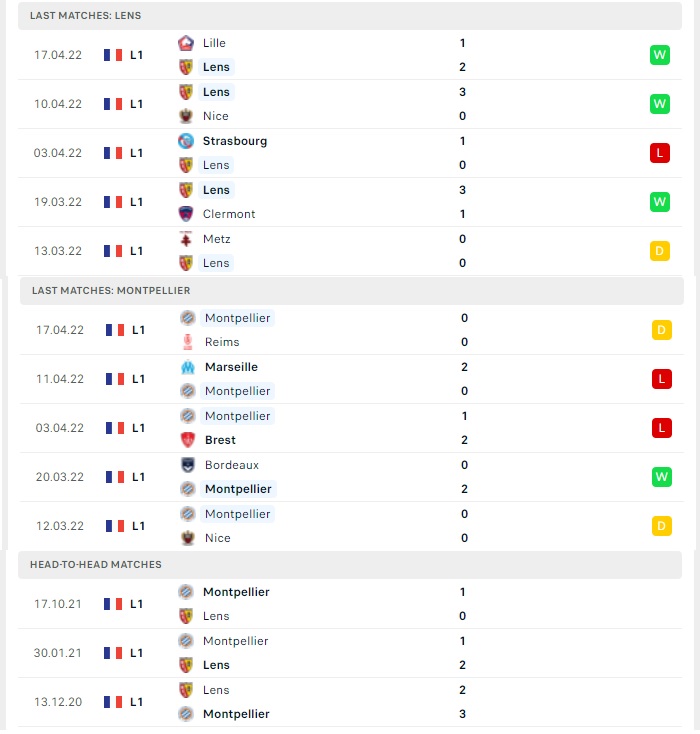
Task: Click red L badge for Marseille vs Montpellier
Action: tap(662, 379)
